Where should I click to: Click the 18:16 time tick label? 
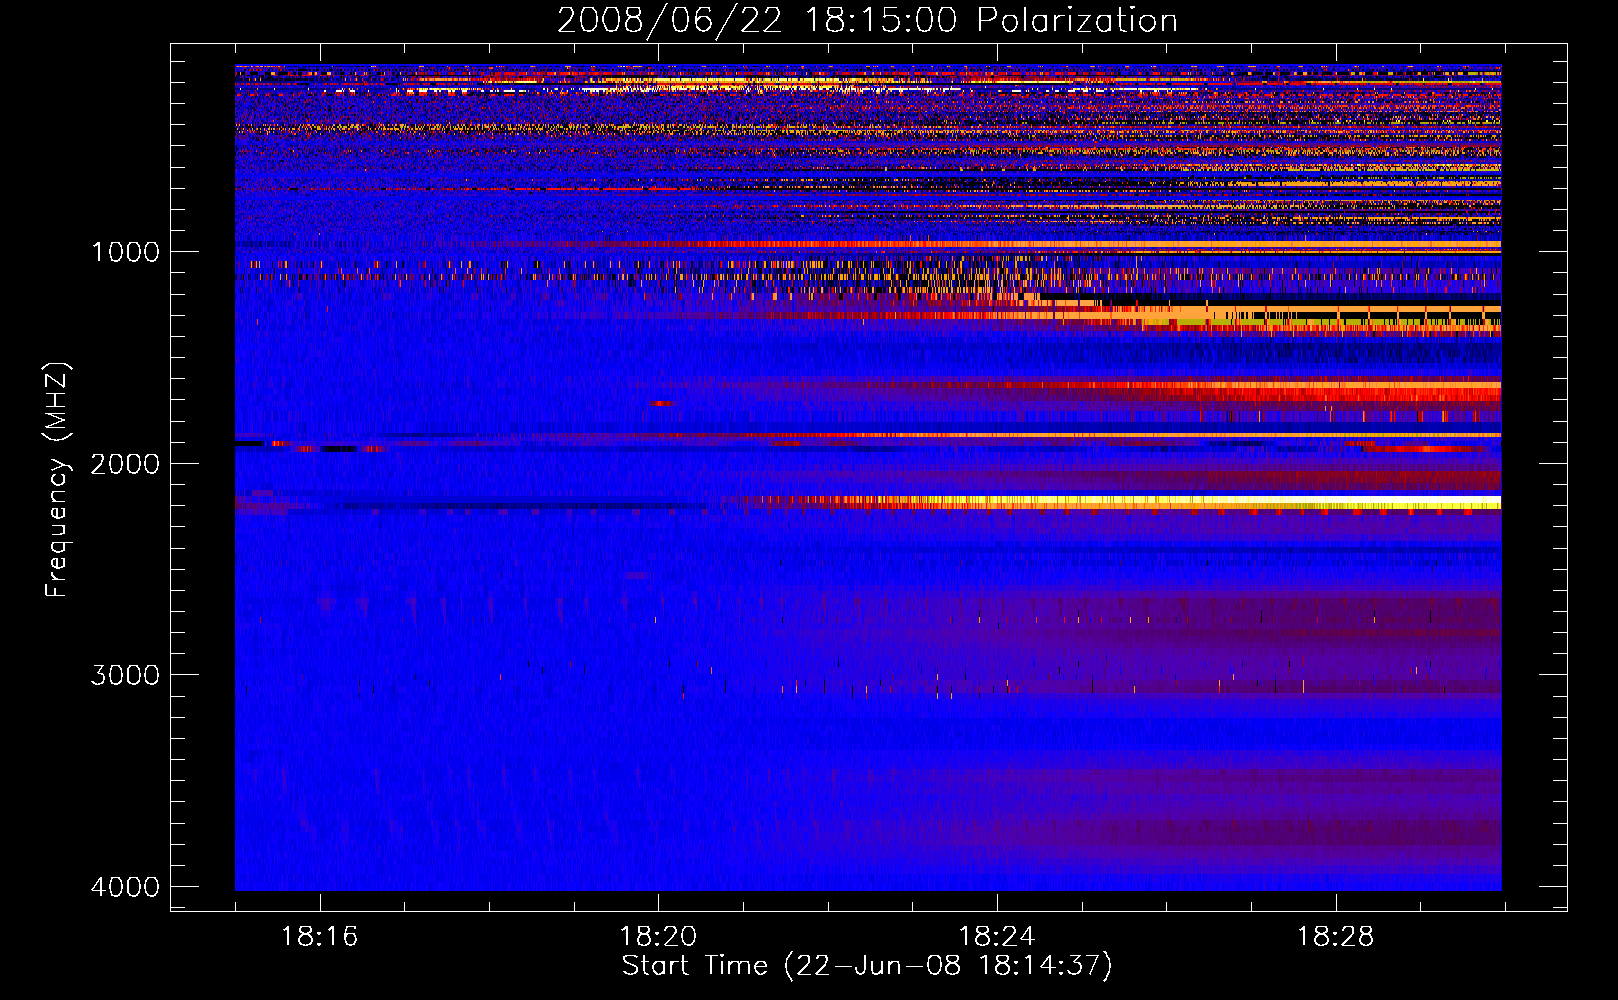320,937
